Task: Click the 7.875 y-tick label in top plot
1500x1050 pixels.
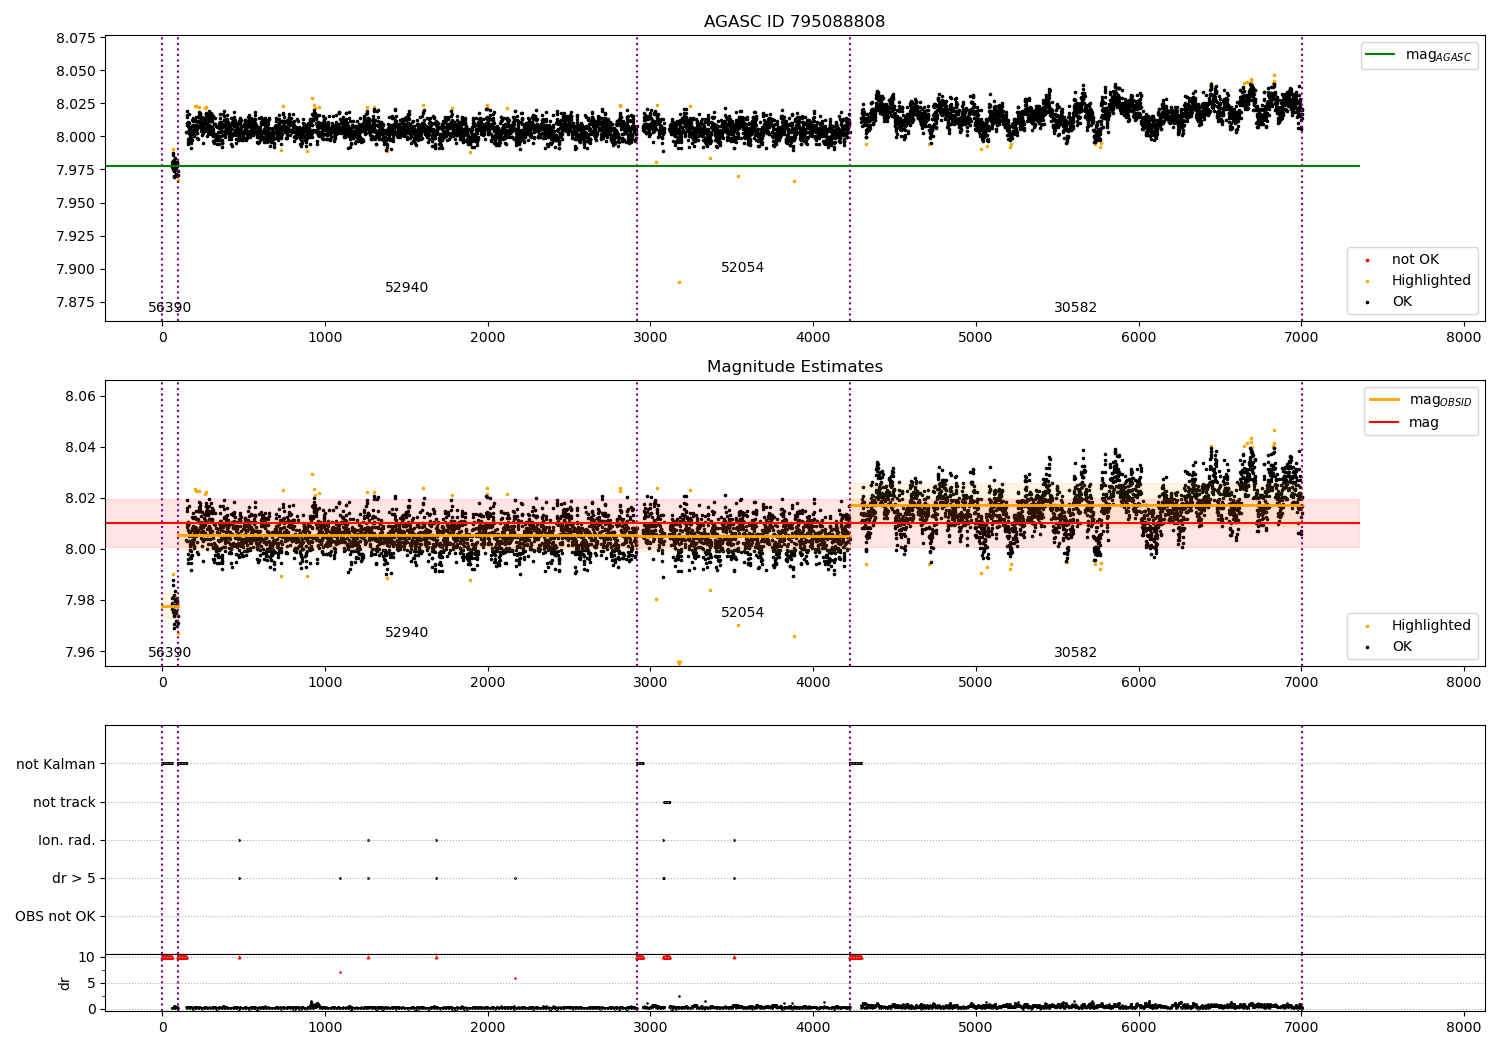Action: click(76, 303)
